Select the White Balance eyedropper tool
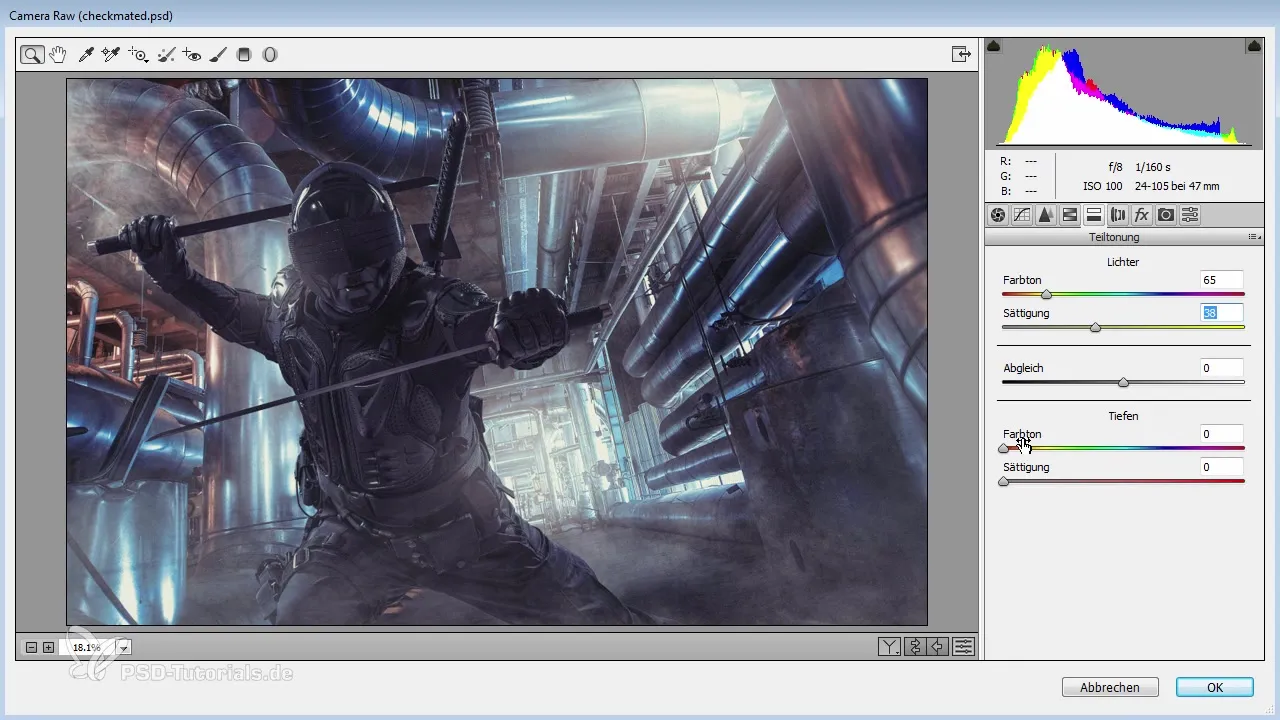 [87, 55]
